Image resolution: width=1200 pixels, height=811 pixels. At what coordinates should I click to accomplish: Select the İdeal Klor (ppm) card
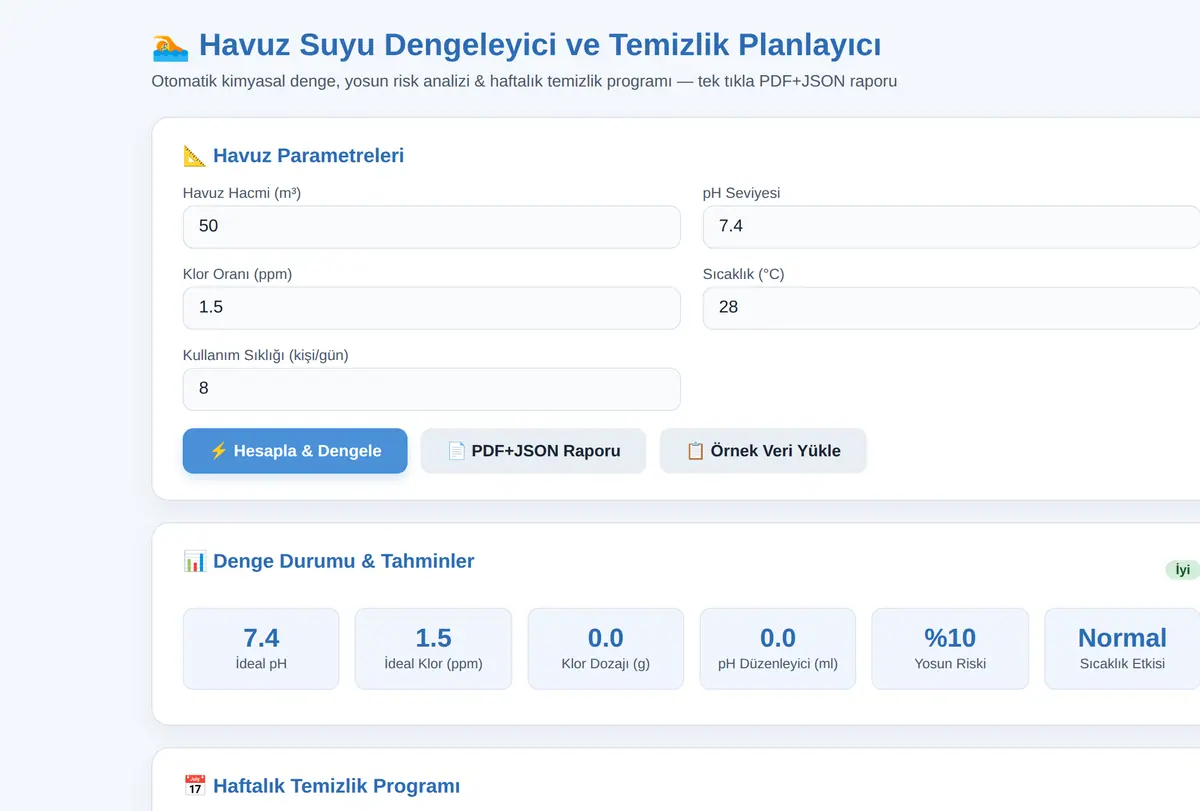coord(433,649)
